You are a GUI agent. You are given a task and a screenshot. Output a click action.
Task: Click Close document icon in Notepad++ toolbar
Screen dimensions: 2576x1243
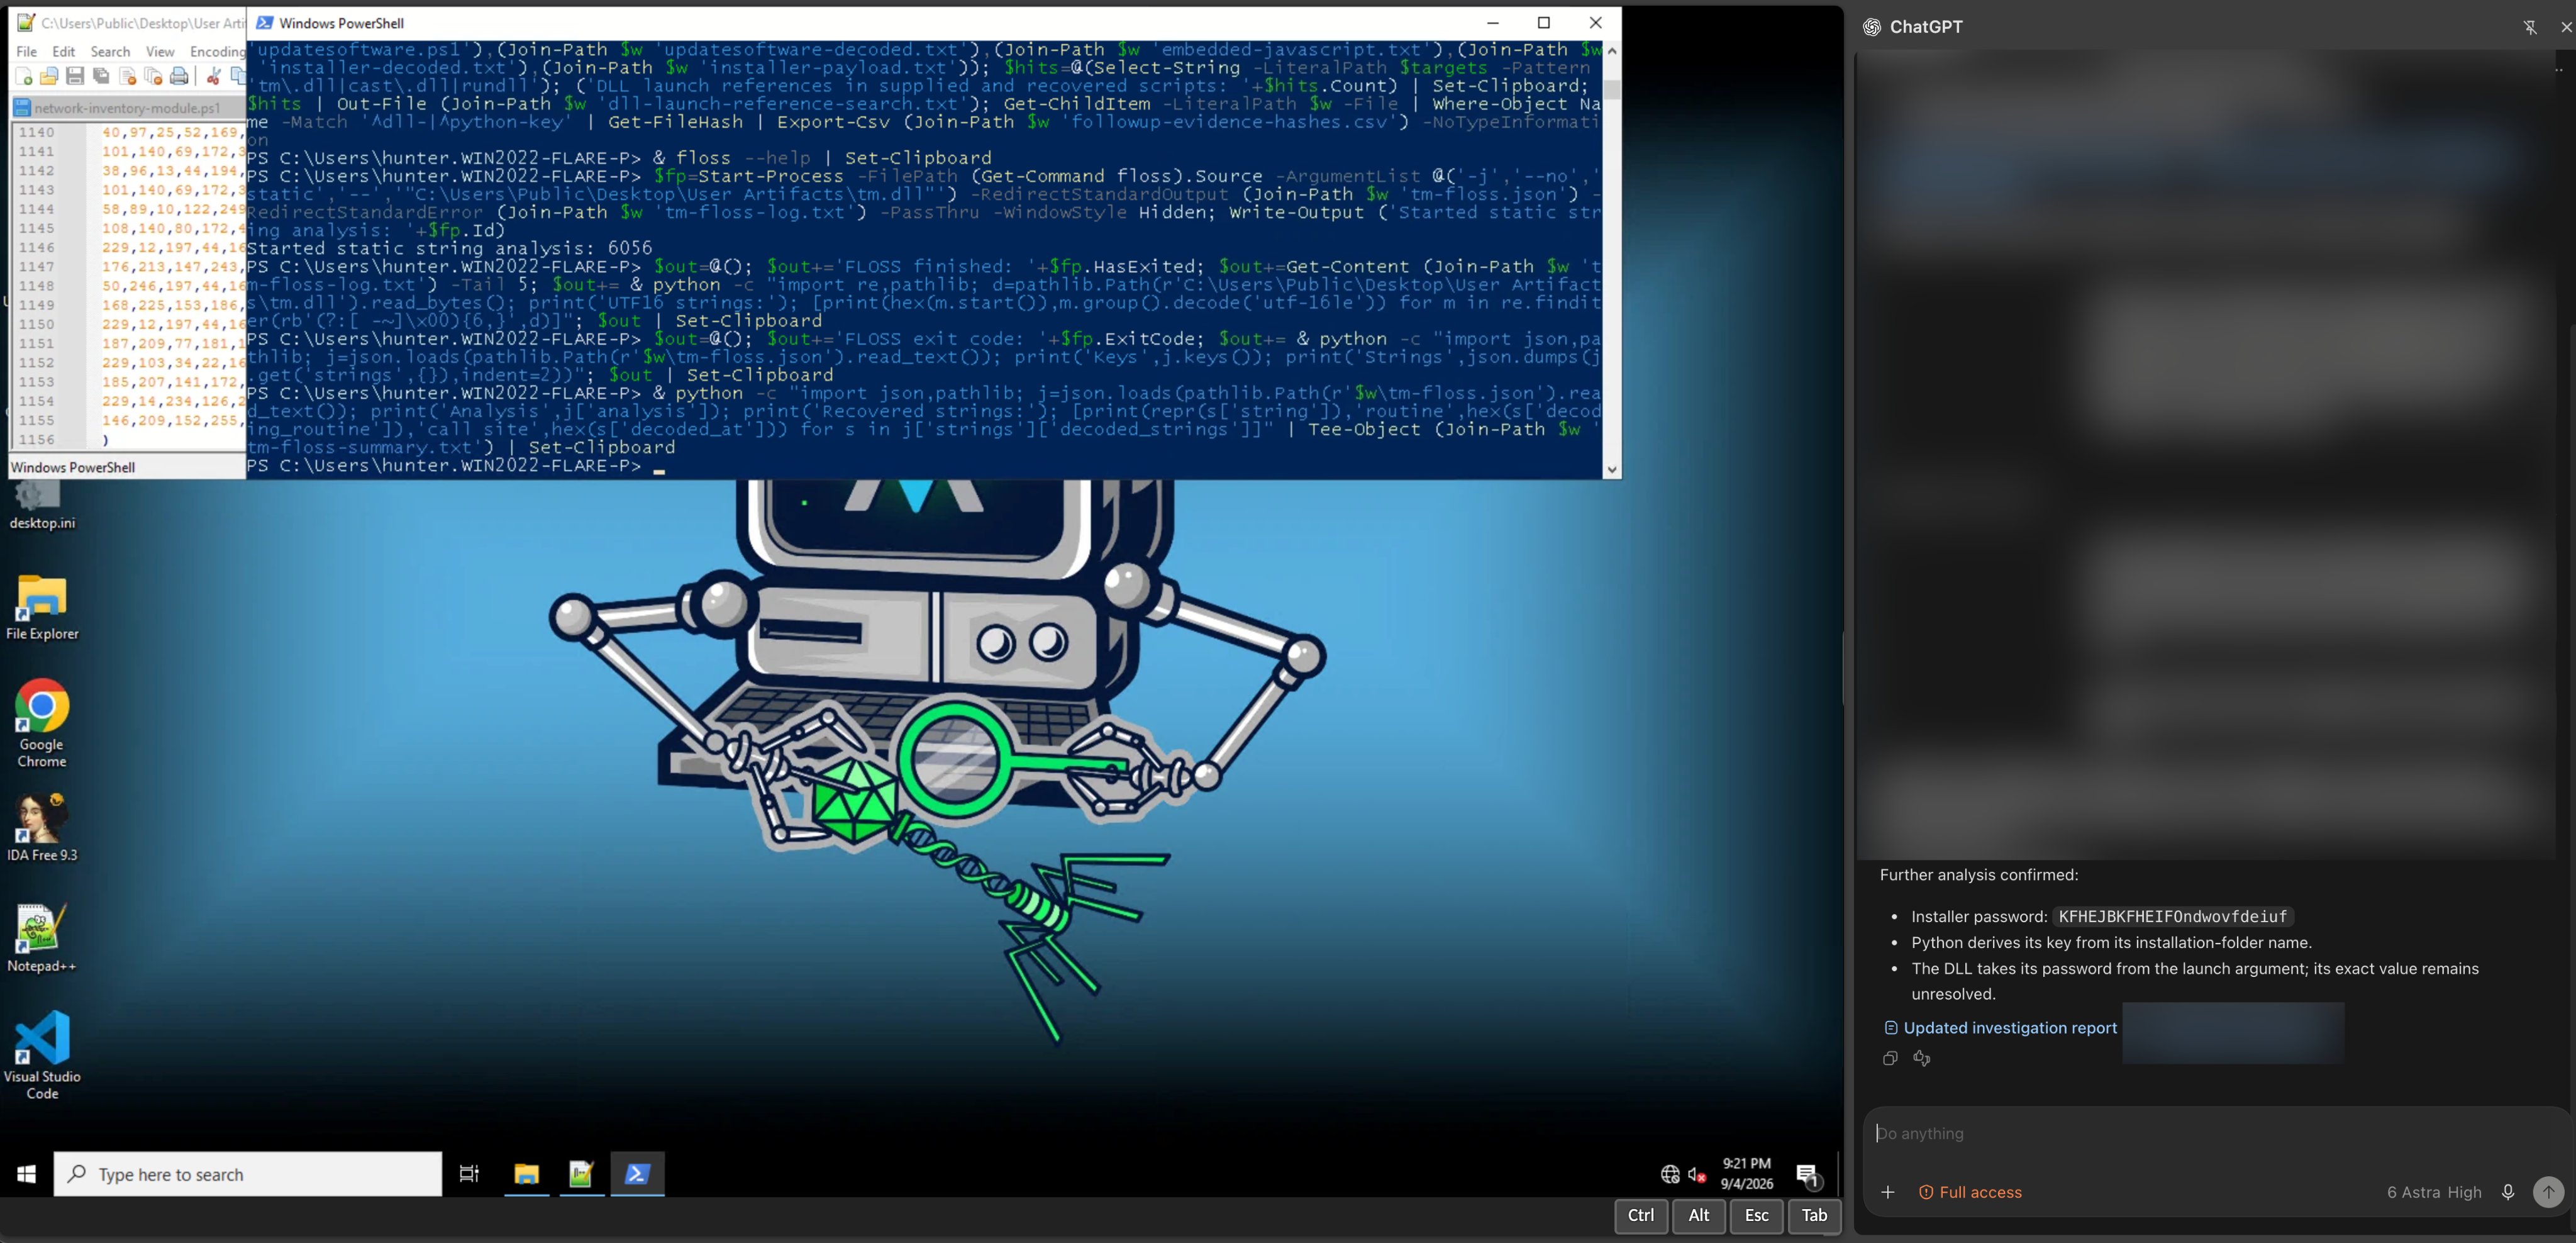pos(127,76)
